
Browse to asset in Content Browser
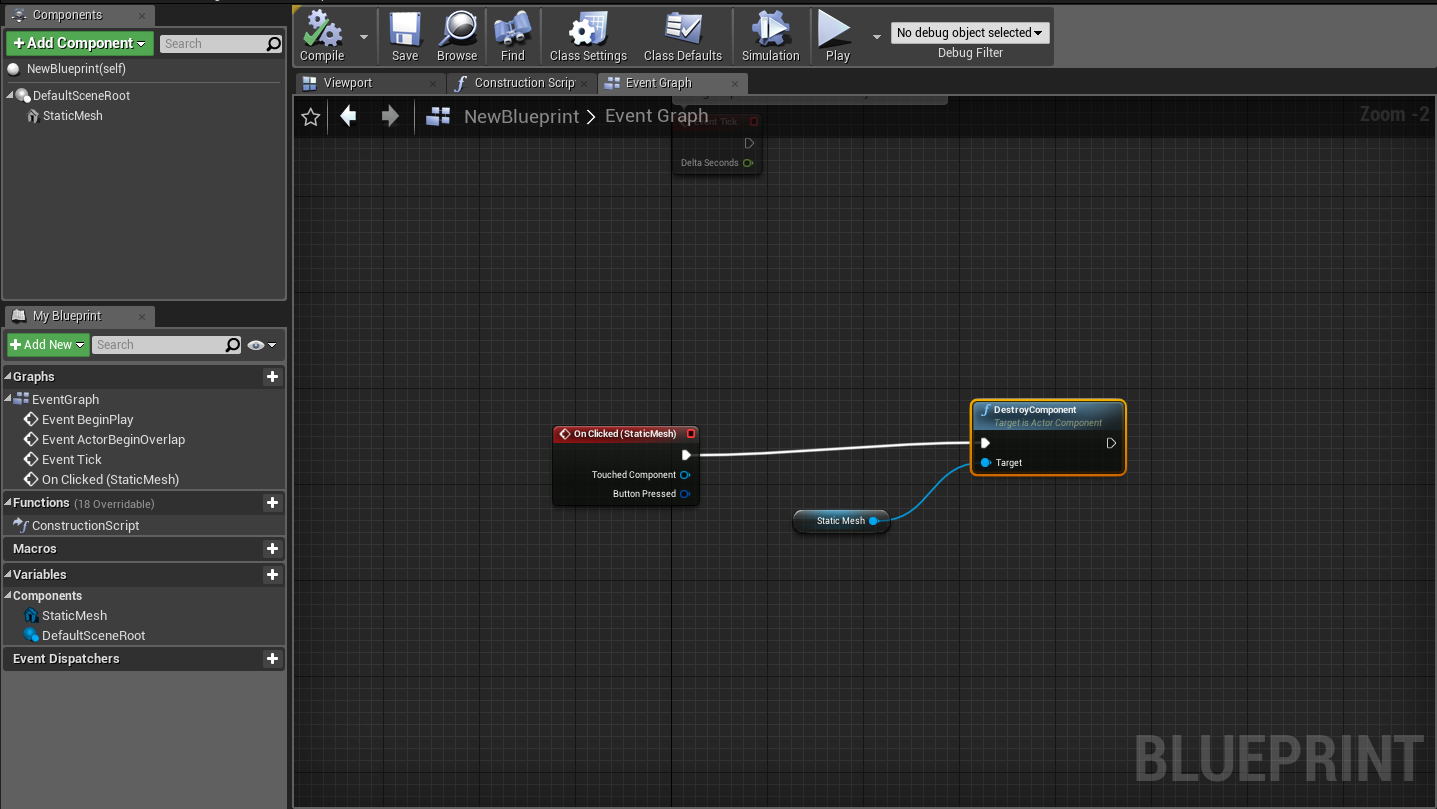457,37
